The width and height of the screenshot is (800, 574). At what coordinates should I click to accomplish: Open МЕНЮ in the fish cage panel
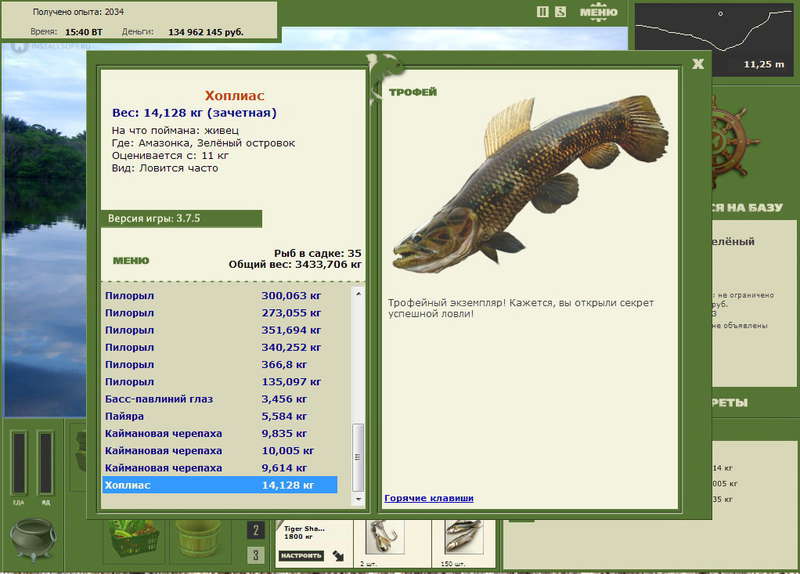point(131,261)
